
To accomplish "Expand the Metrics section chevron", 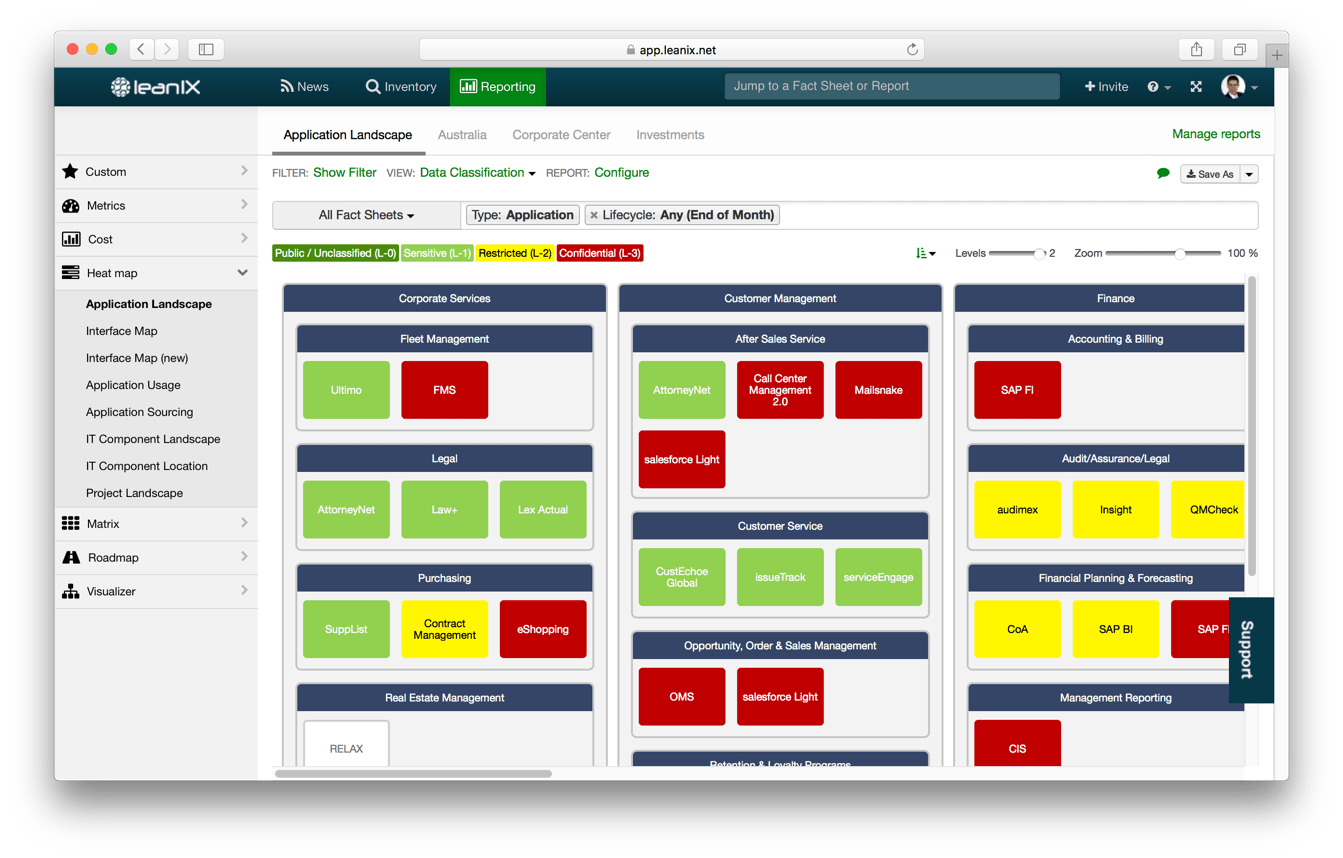I will 244,205.
